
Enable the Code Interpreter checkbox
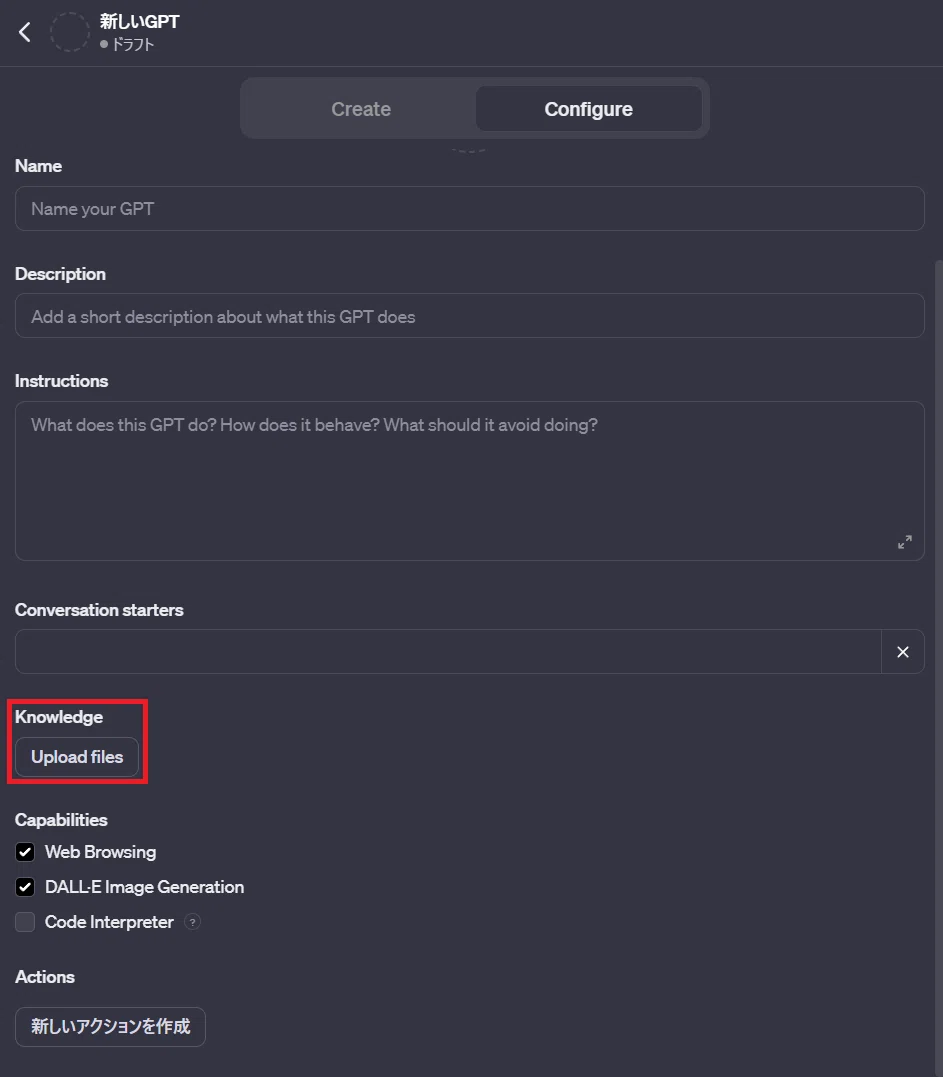pyautogui.click(x=25, y=922)
